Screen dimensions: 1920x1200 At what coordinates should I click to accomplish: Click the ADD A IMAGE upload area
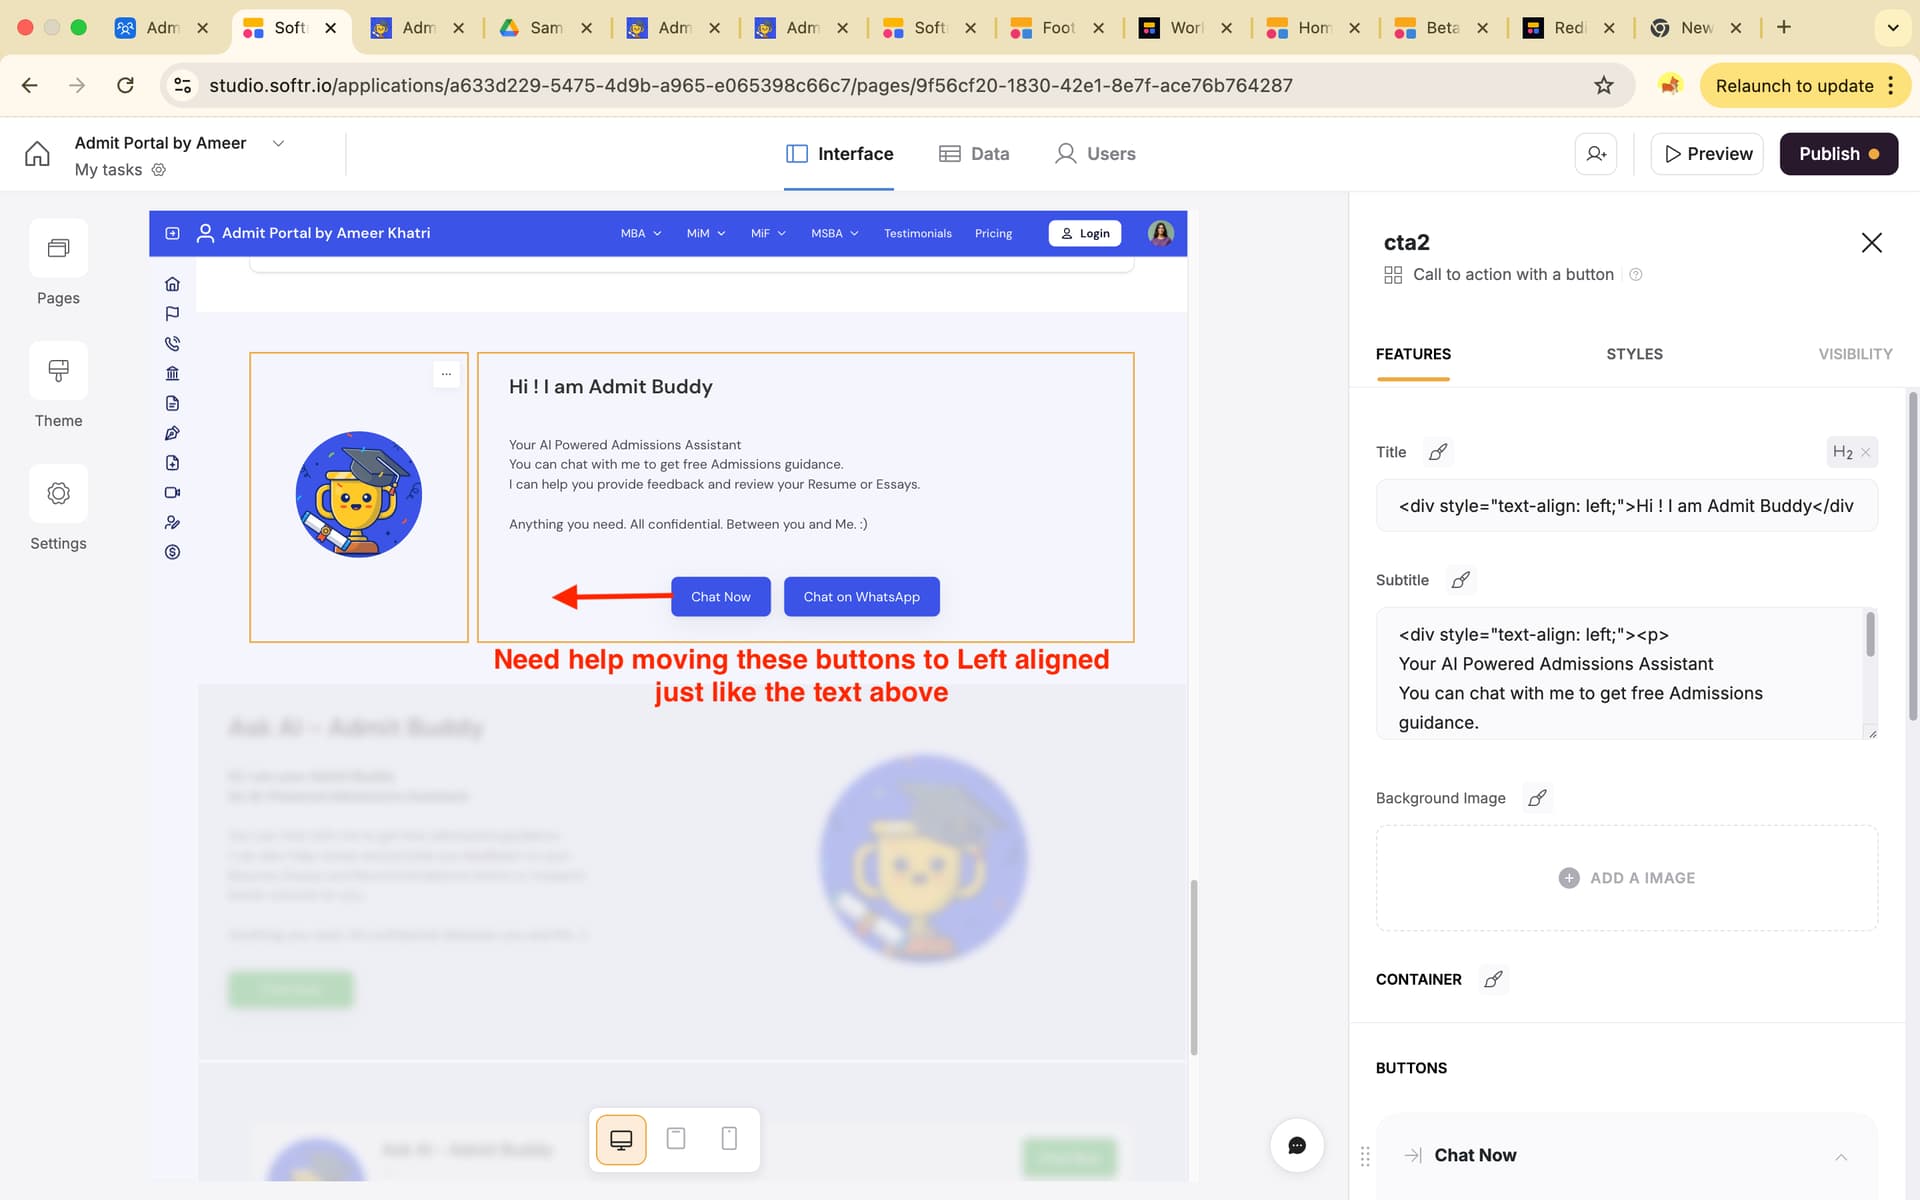point(1626,878)
